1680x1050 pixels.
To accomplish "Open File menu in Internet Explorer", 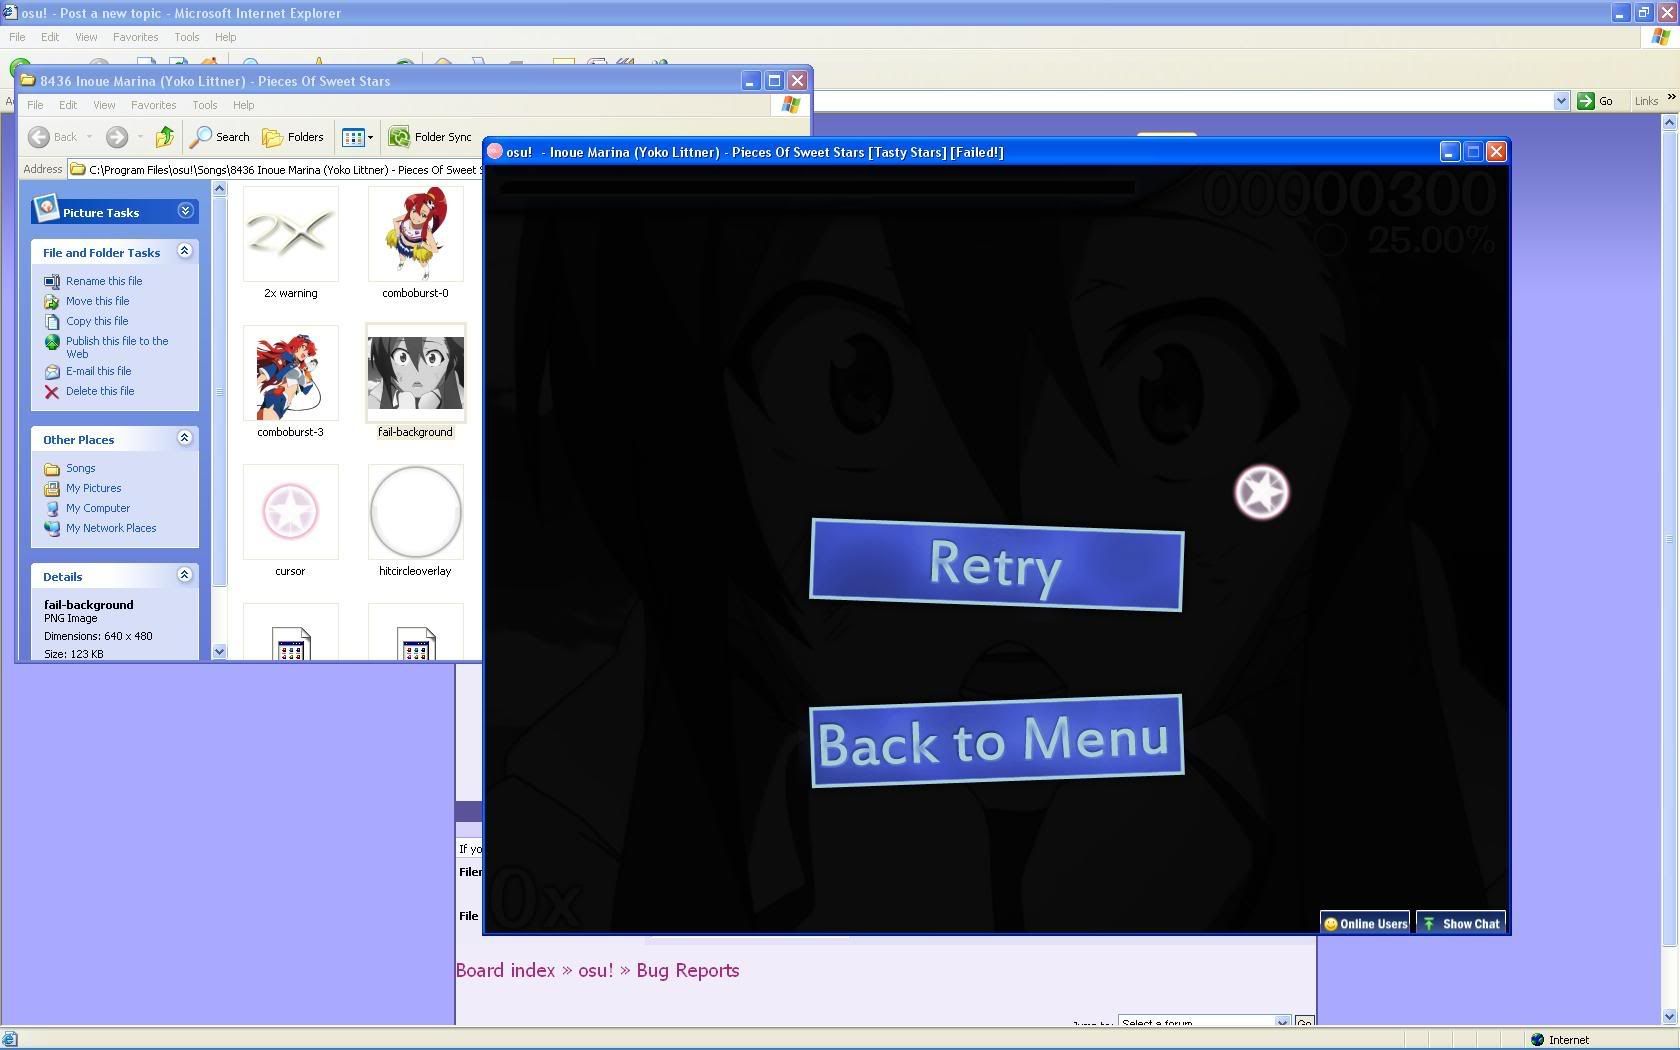I will point(17,37).
